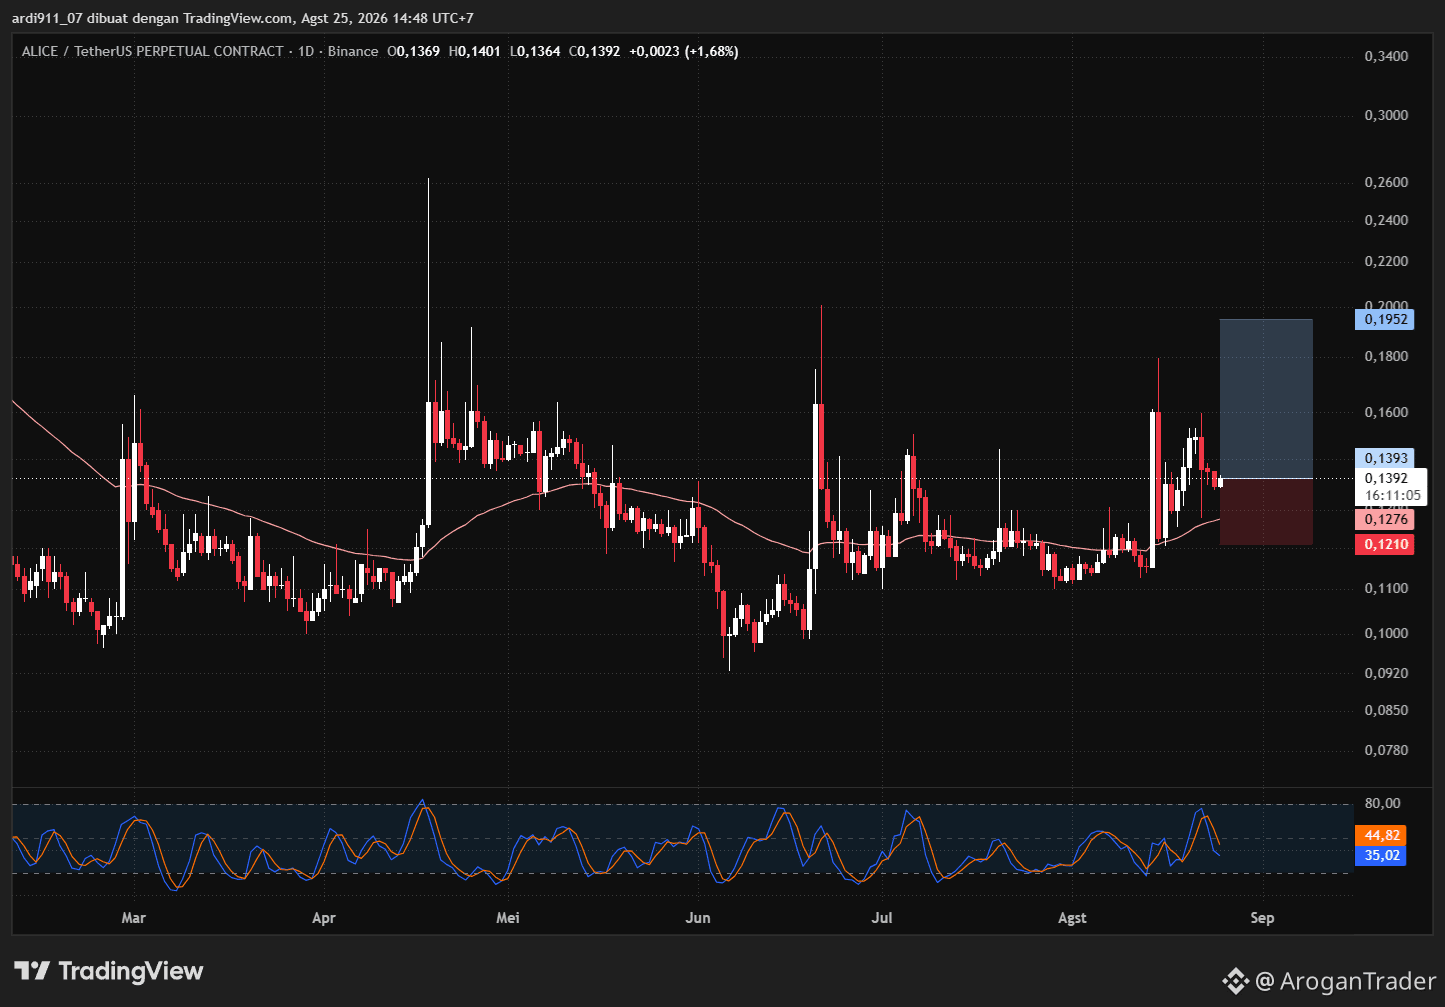
Task: Click the 0,1800 price axis label
Action: click(x=1386, y=356)
